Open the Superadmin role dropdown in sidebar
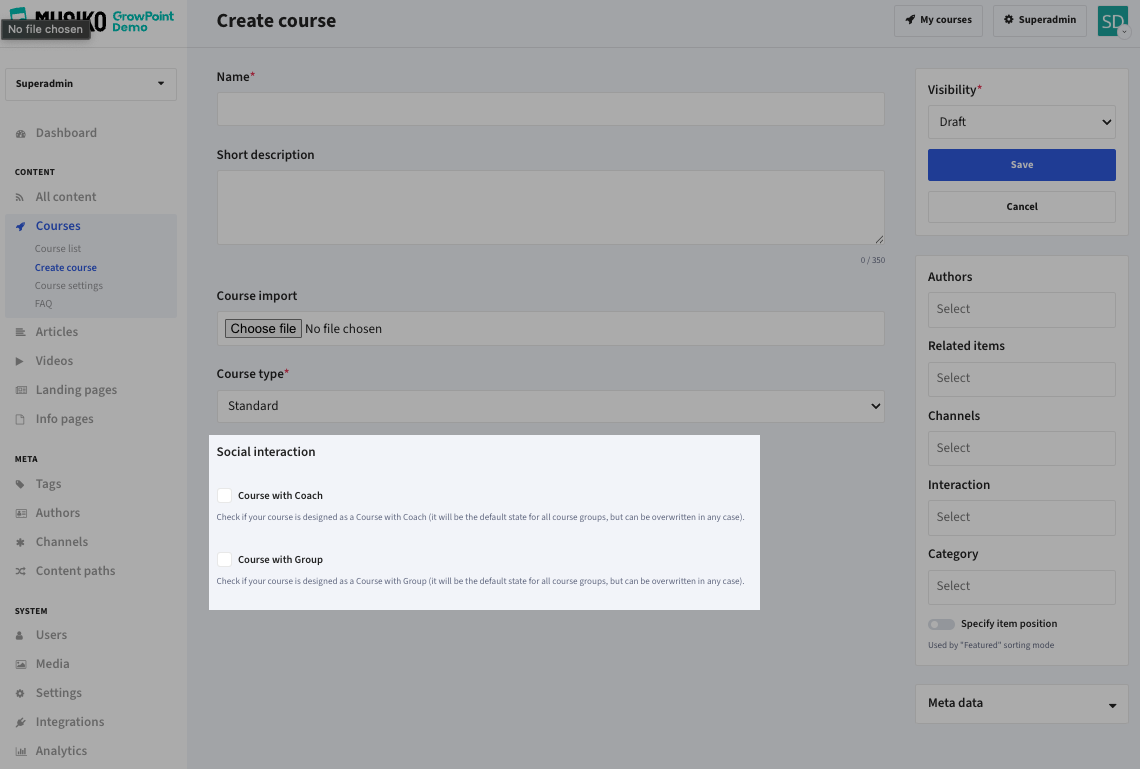Viewport: 1140px width, 769px height. click(x=91, y=84)
